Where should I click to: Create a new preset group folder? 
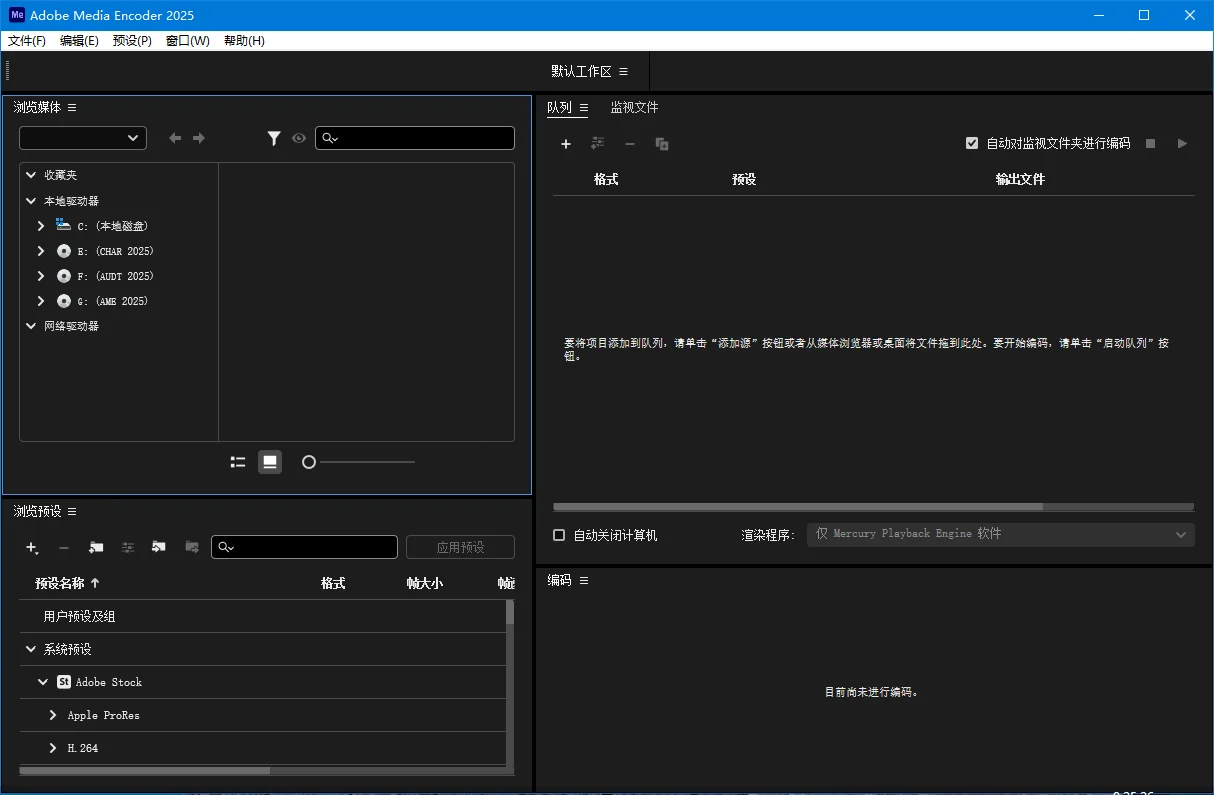point(94,547)
